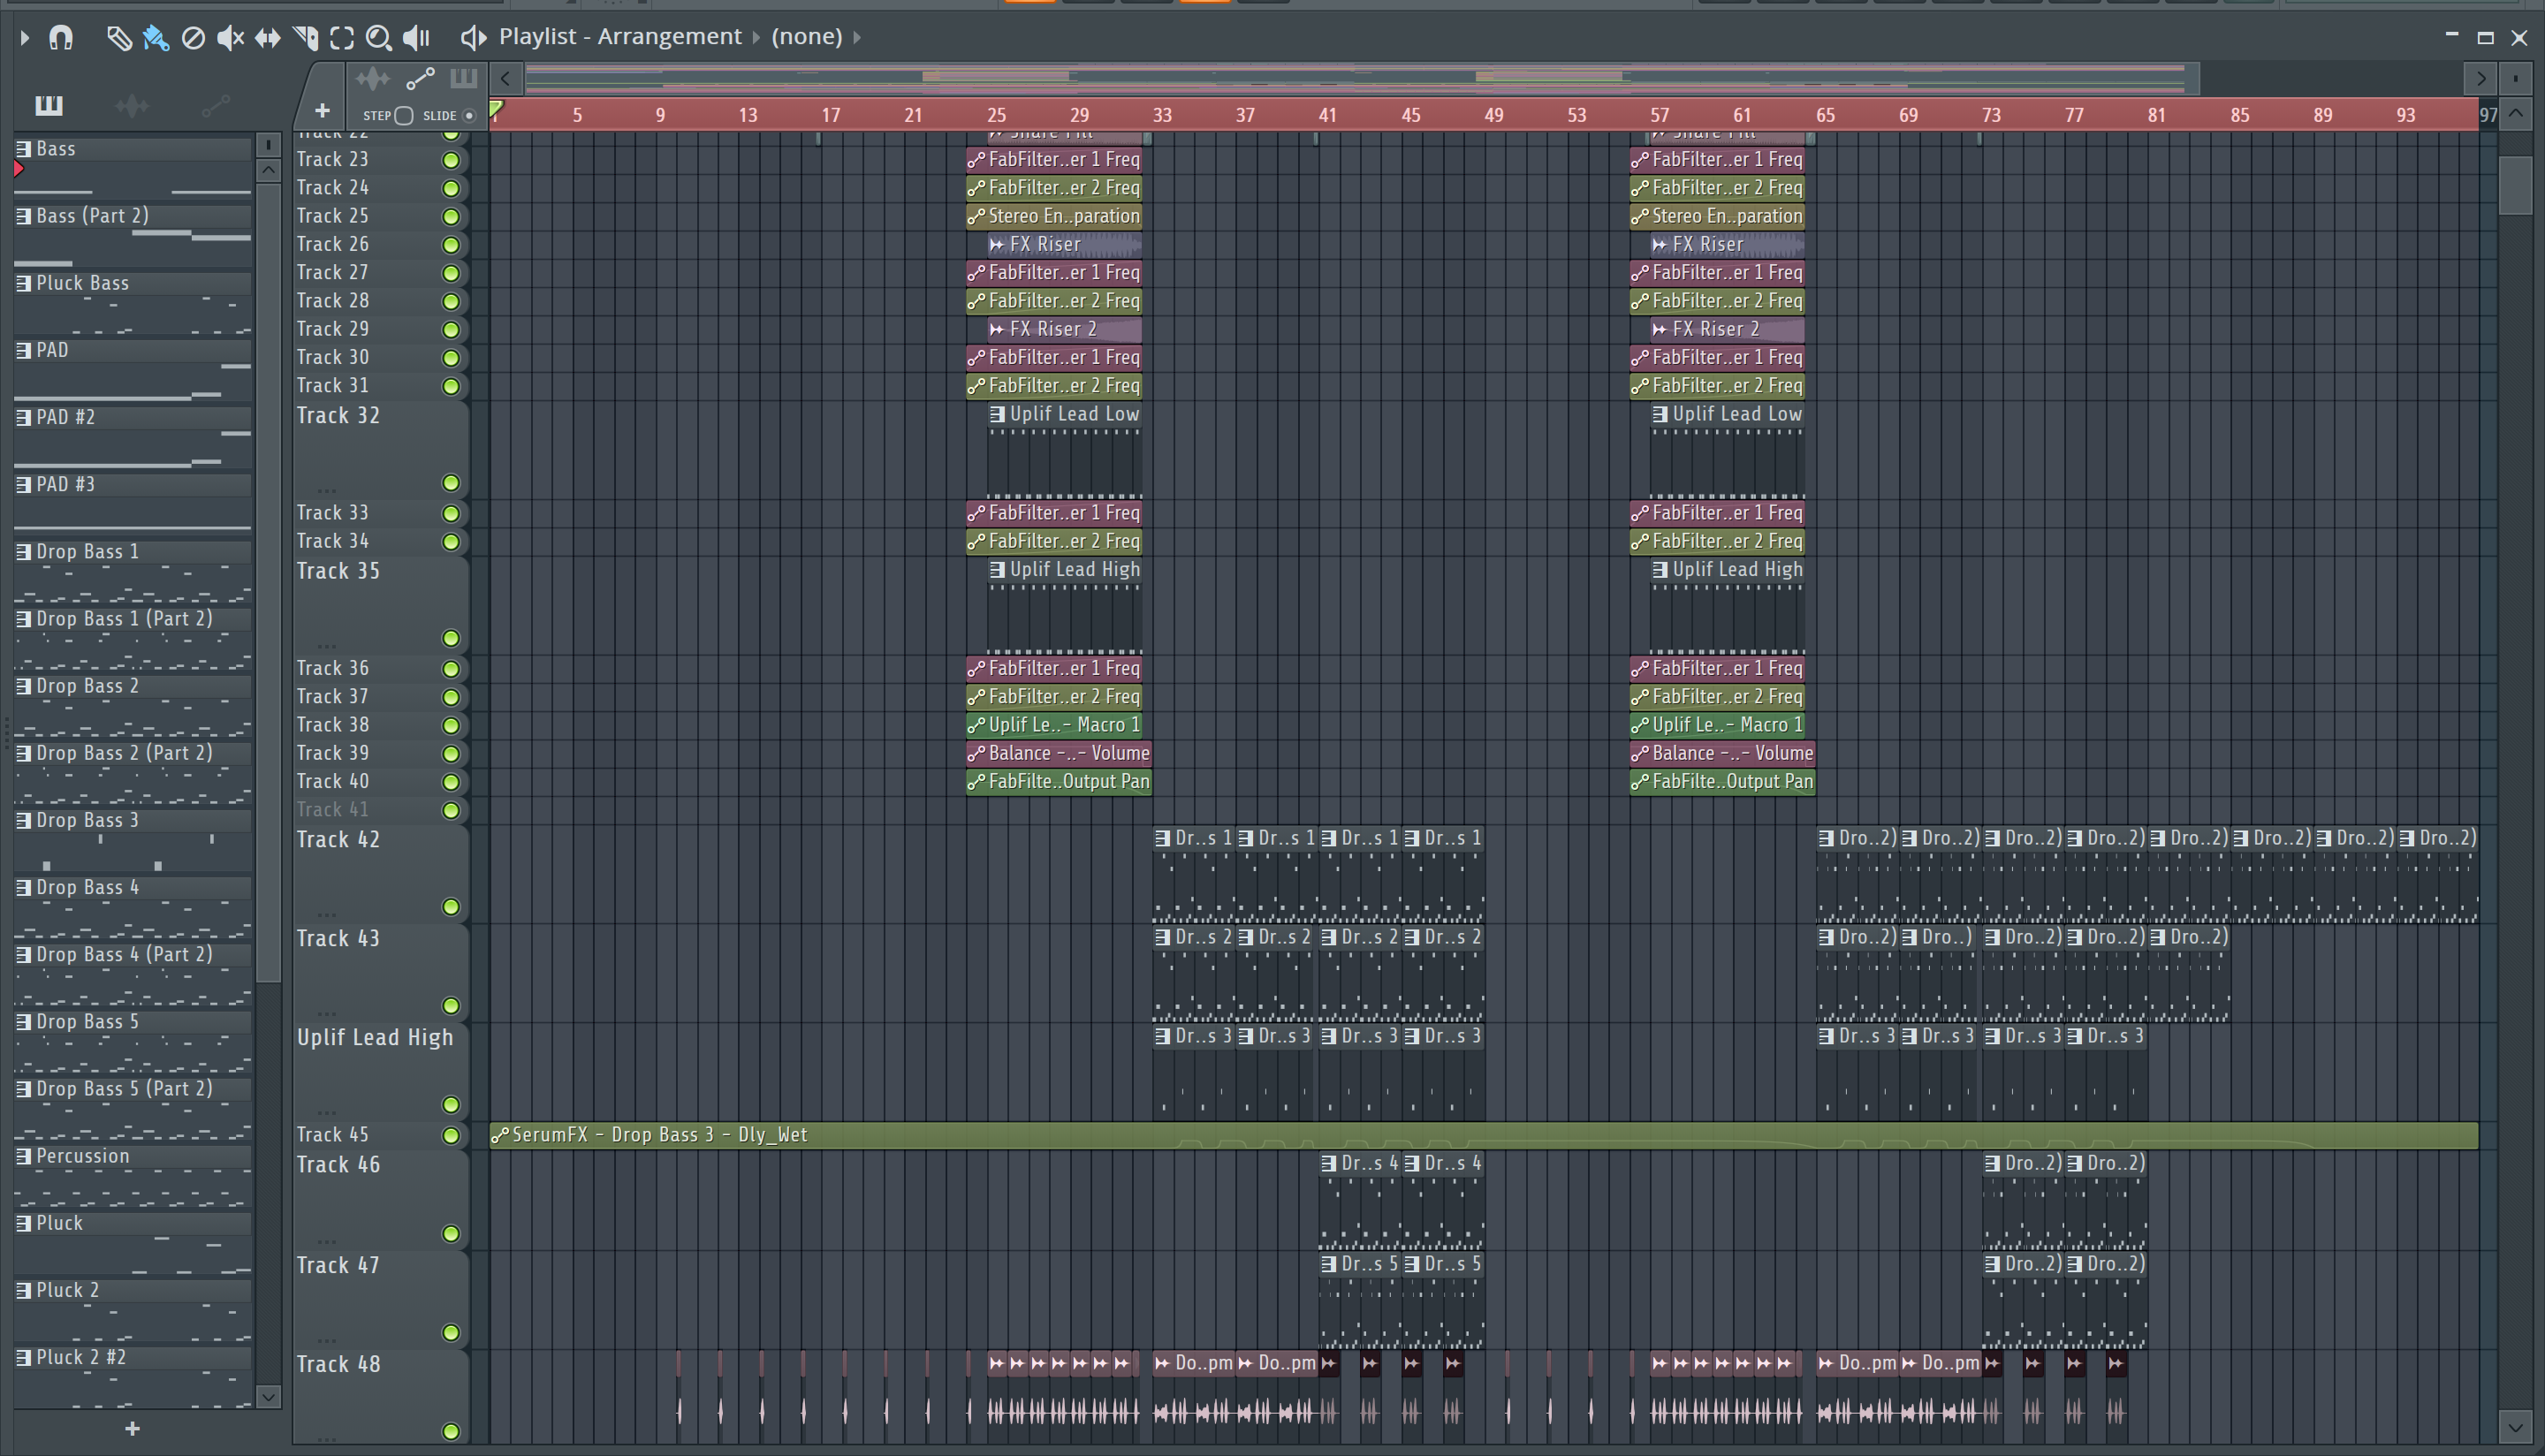Image resolution: width=2545 pixels, height=1456 pixels.
Task: Select the Select tool
Action: 342,37
